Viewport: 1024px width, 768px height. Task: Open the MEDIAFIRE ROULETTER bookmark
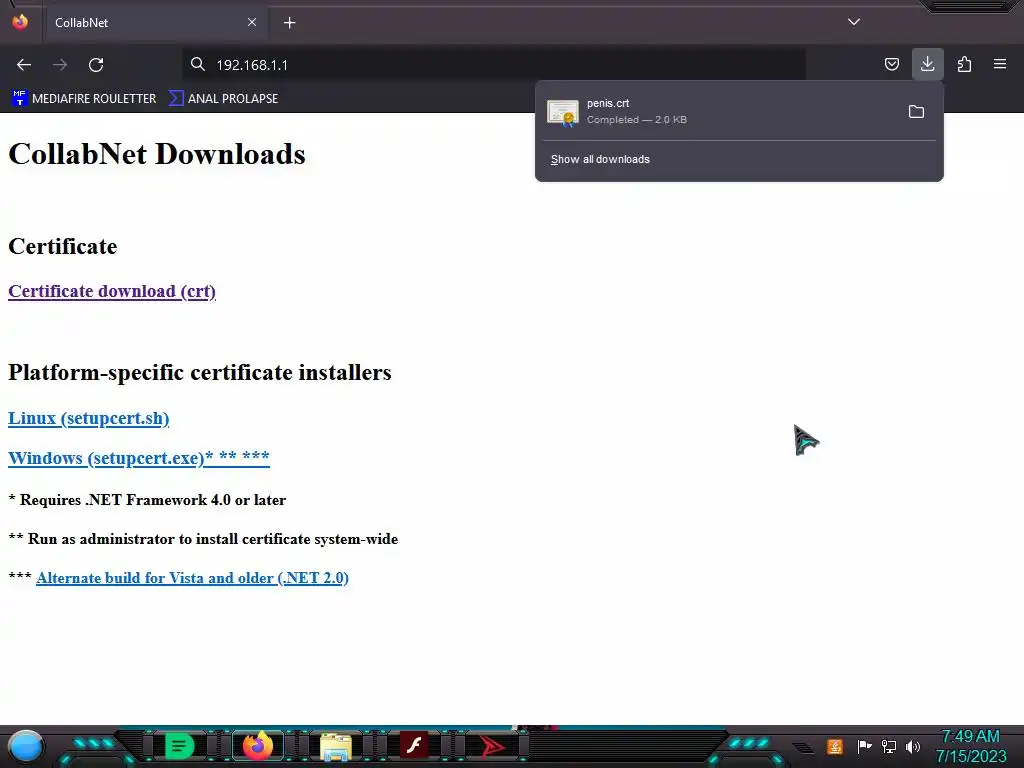pos(84,99)
